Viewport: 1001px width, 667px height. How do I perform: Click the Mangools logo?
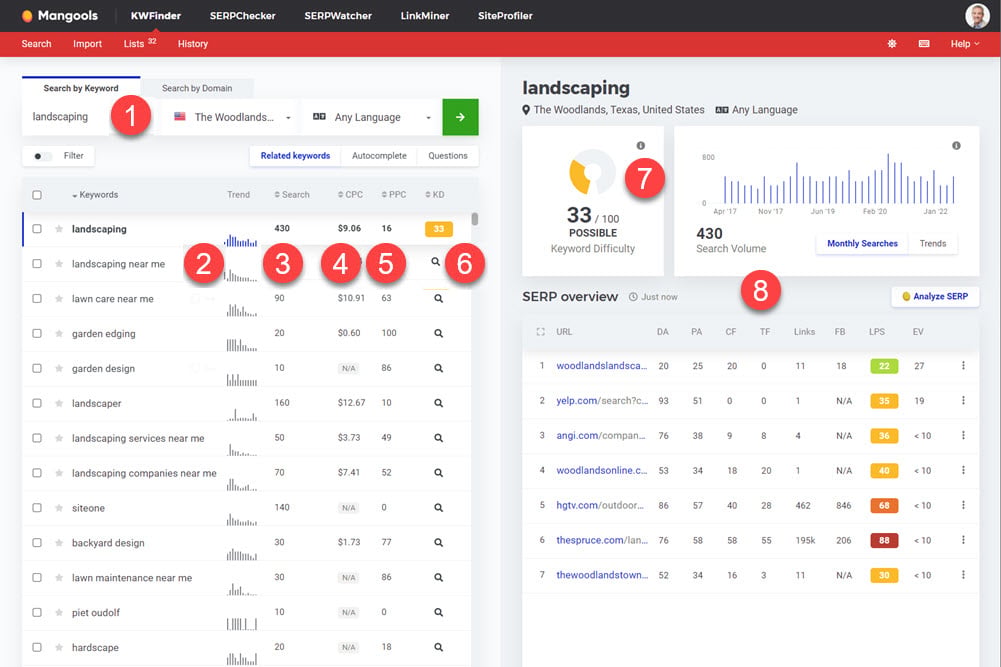tap(60, 16)
